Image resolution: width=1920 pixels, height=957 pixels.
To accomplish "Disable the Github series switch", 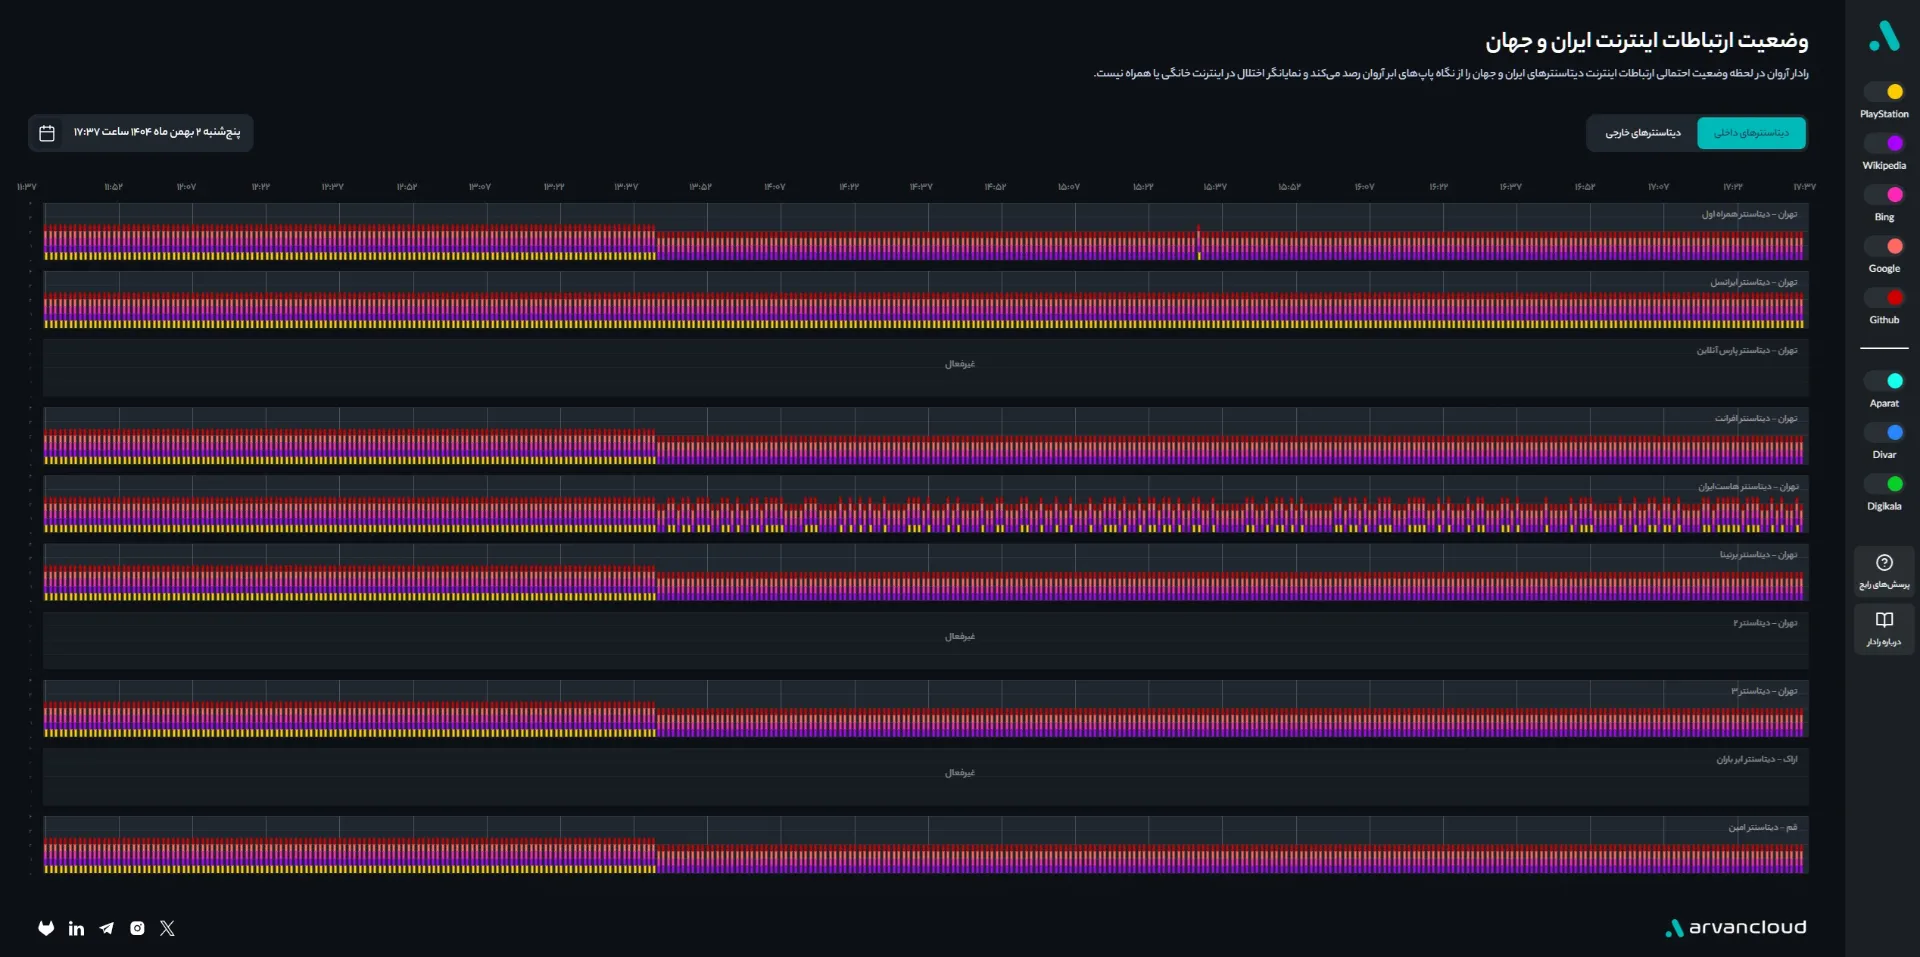I will [1884, 298].
